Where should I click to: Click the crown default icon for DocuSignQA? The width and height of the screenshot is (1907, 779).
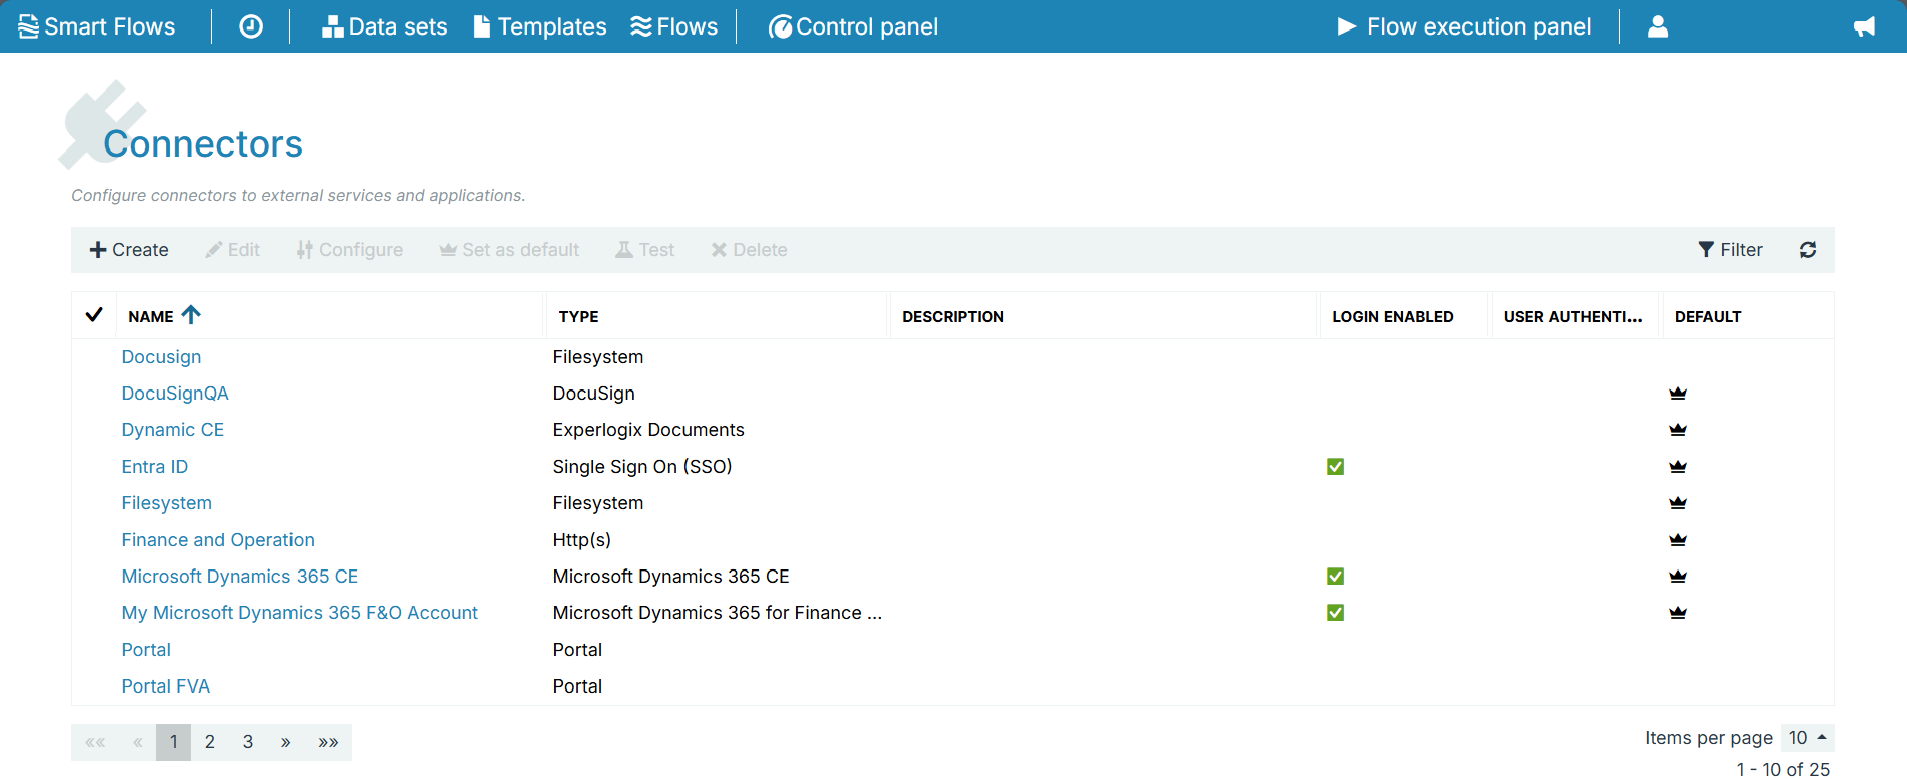(1678, 394)
